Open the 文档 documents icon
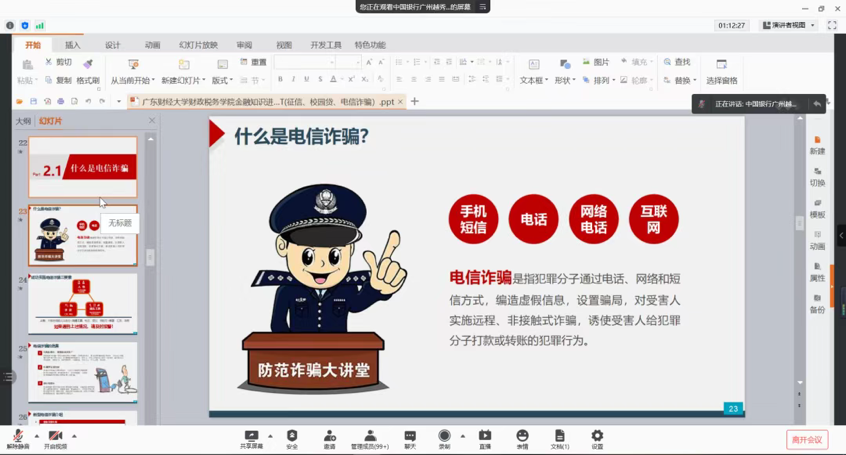 (x=560, y=437)
